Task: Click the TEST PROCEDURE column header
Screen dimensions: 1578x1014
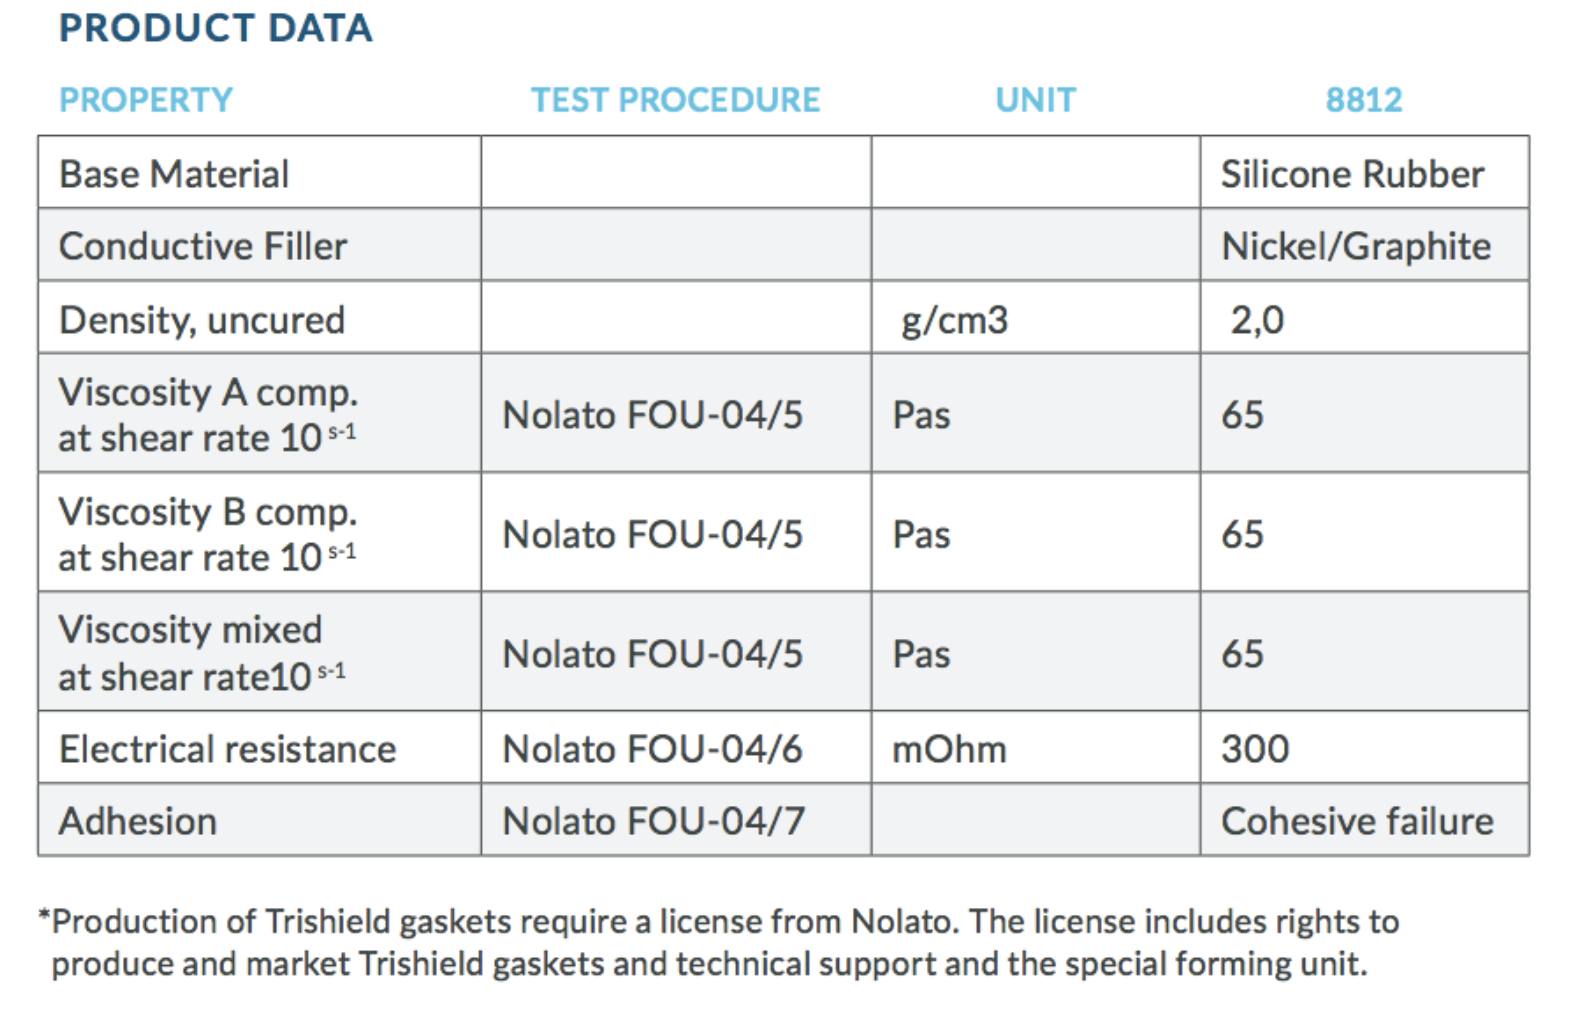Action: (x=675, y=100)
